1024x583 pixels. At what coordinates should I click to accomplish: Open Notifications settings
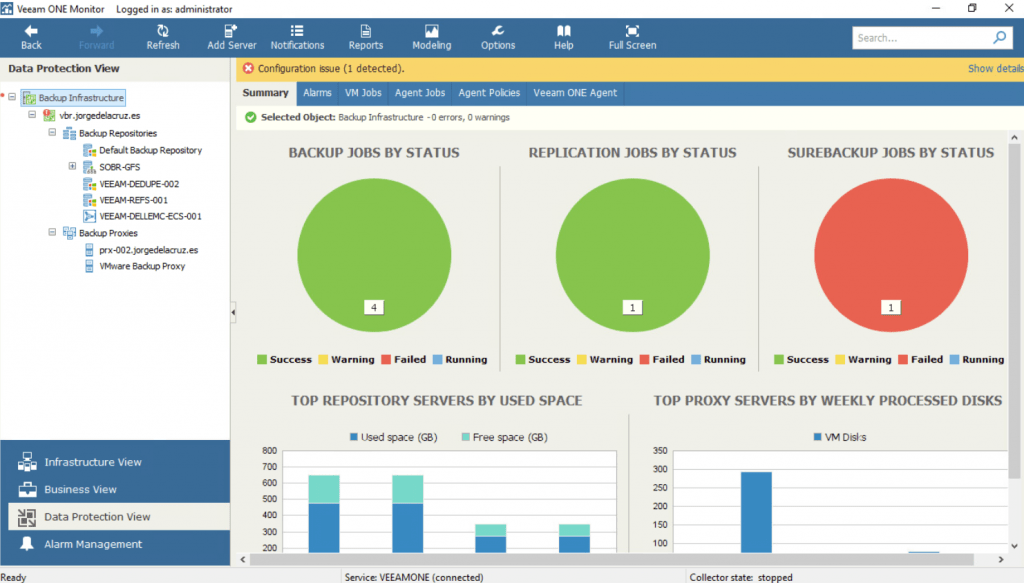pyautogui.click(x=297, y=37)
